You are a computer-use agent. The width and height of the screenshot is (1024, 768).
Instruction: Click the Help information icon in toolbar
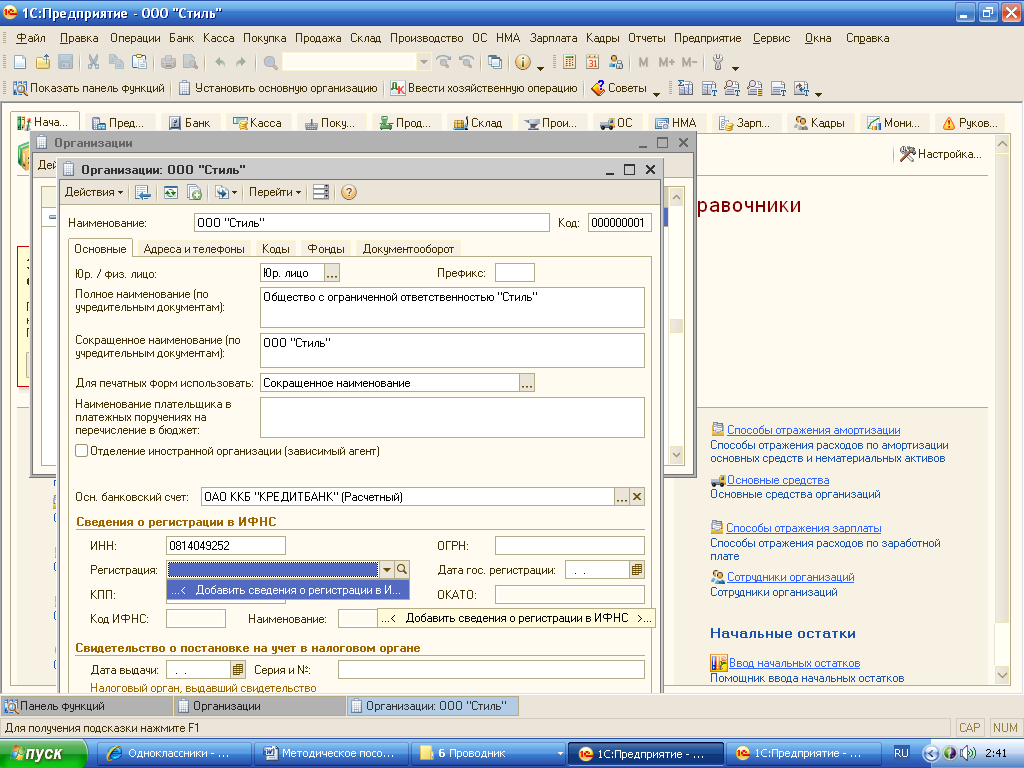point(522,62)
